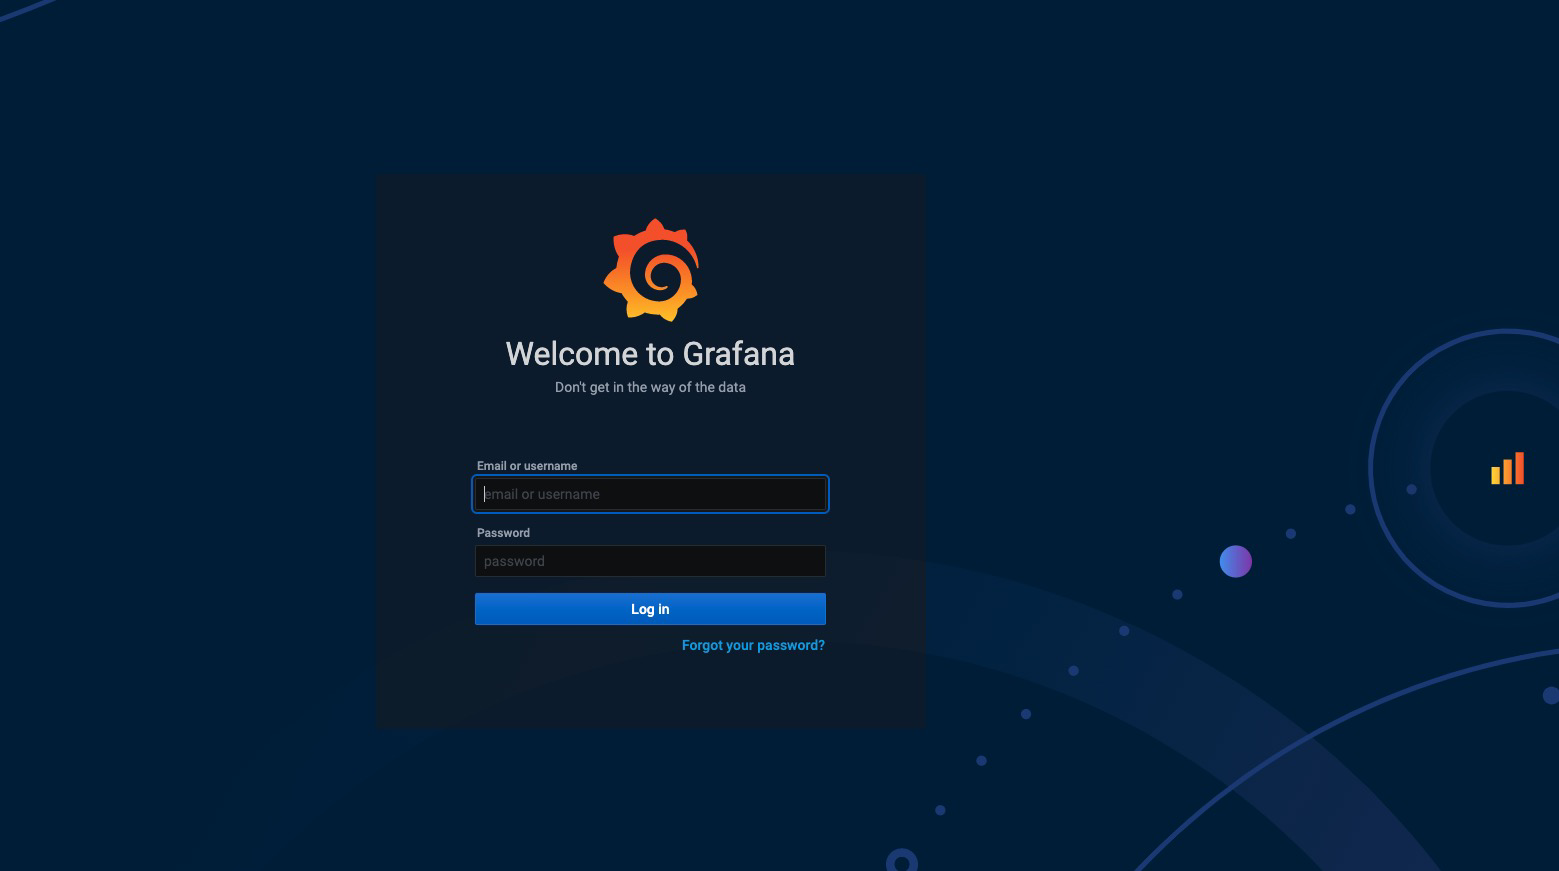Viewport: 1559px width, 871px height.
Task: Click the tagline "Don't get in the way of the data"
Action: 650,387
